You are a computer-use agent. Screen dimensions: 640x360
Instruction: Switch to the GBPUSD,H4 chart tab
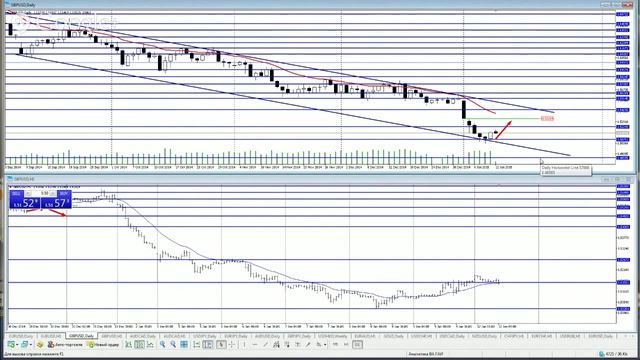(111, 336)
